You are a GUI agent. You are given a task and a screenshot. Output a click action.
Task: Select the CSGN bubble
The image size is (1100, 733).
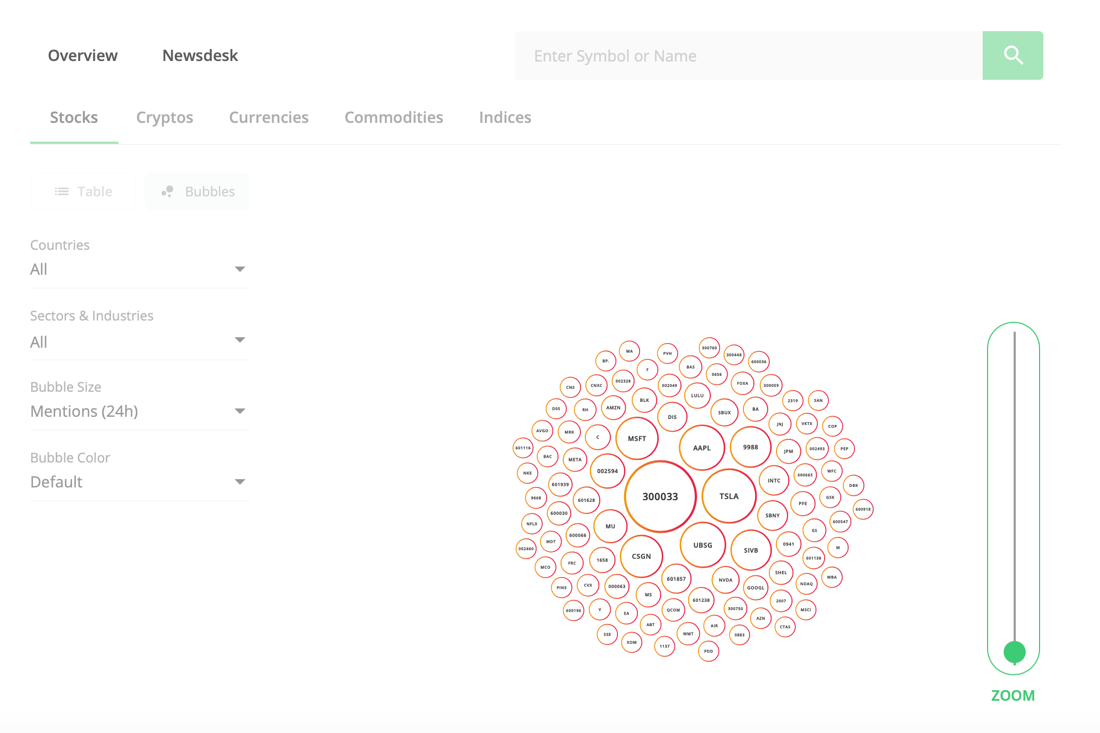click(641, 556)
